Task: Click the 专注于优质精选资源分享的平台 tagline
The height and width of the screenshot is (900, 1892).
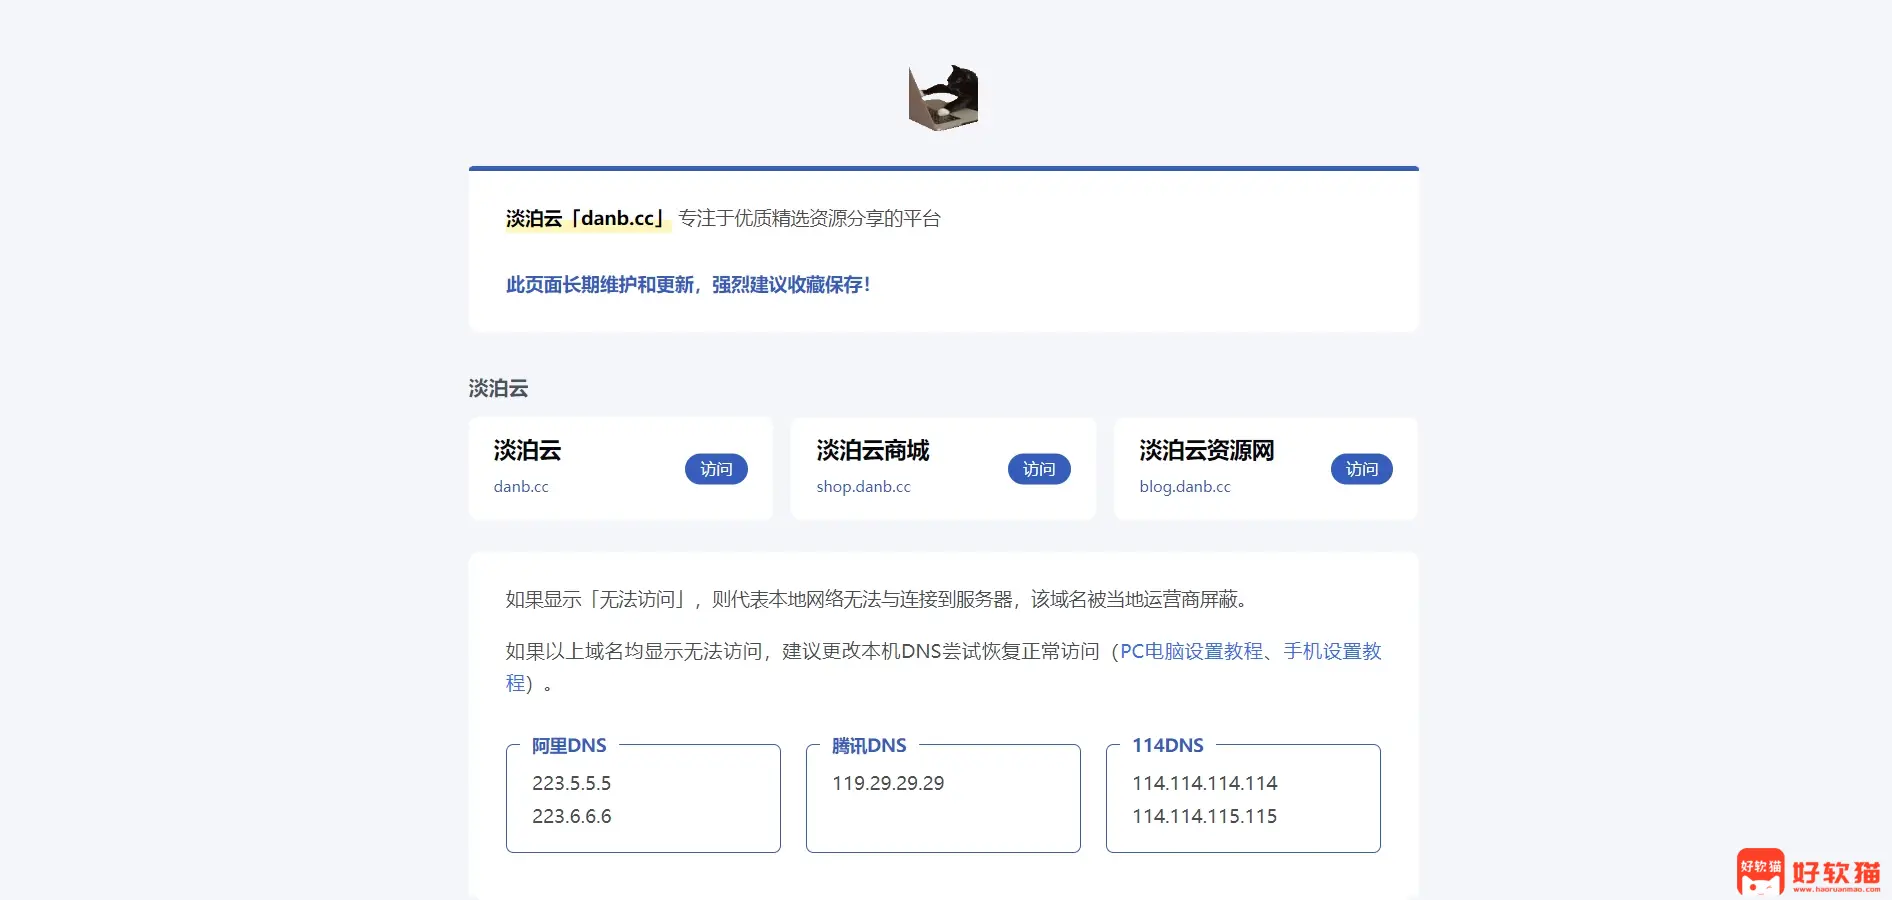Action: tap(809, 218)
